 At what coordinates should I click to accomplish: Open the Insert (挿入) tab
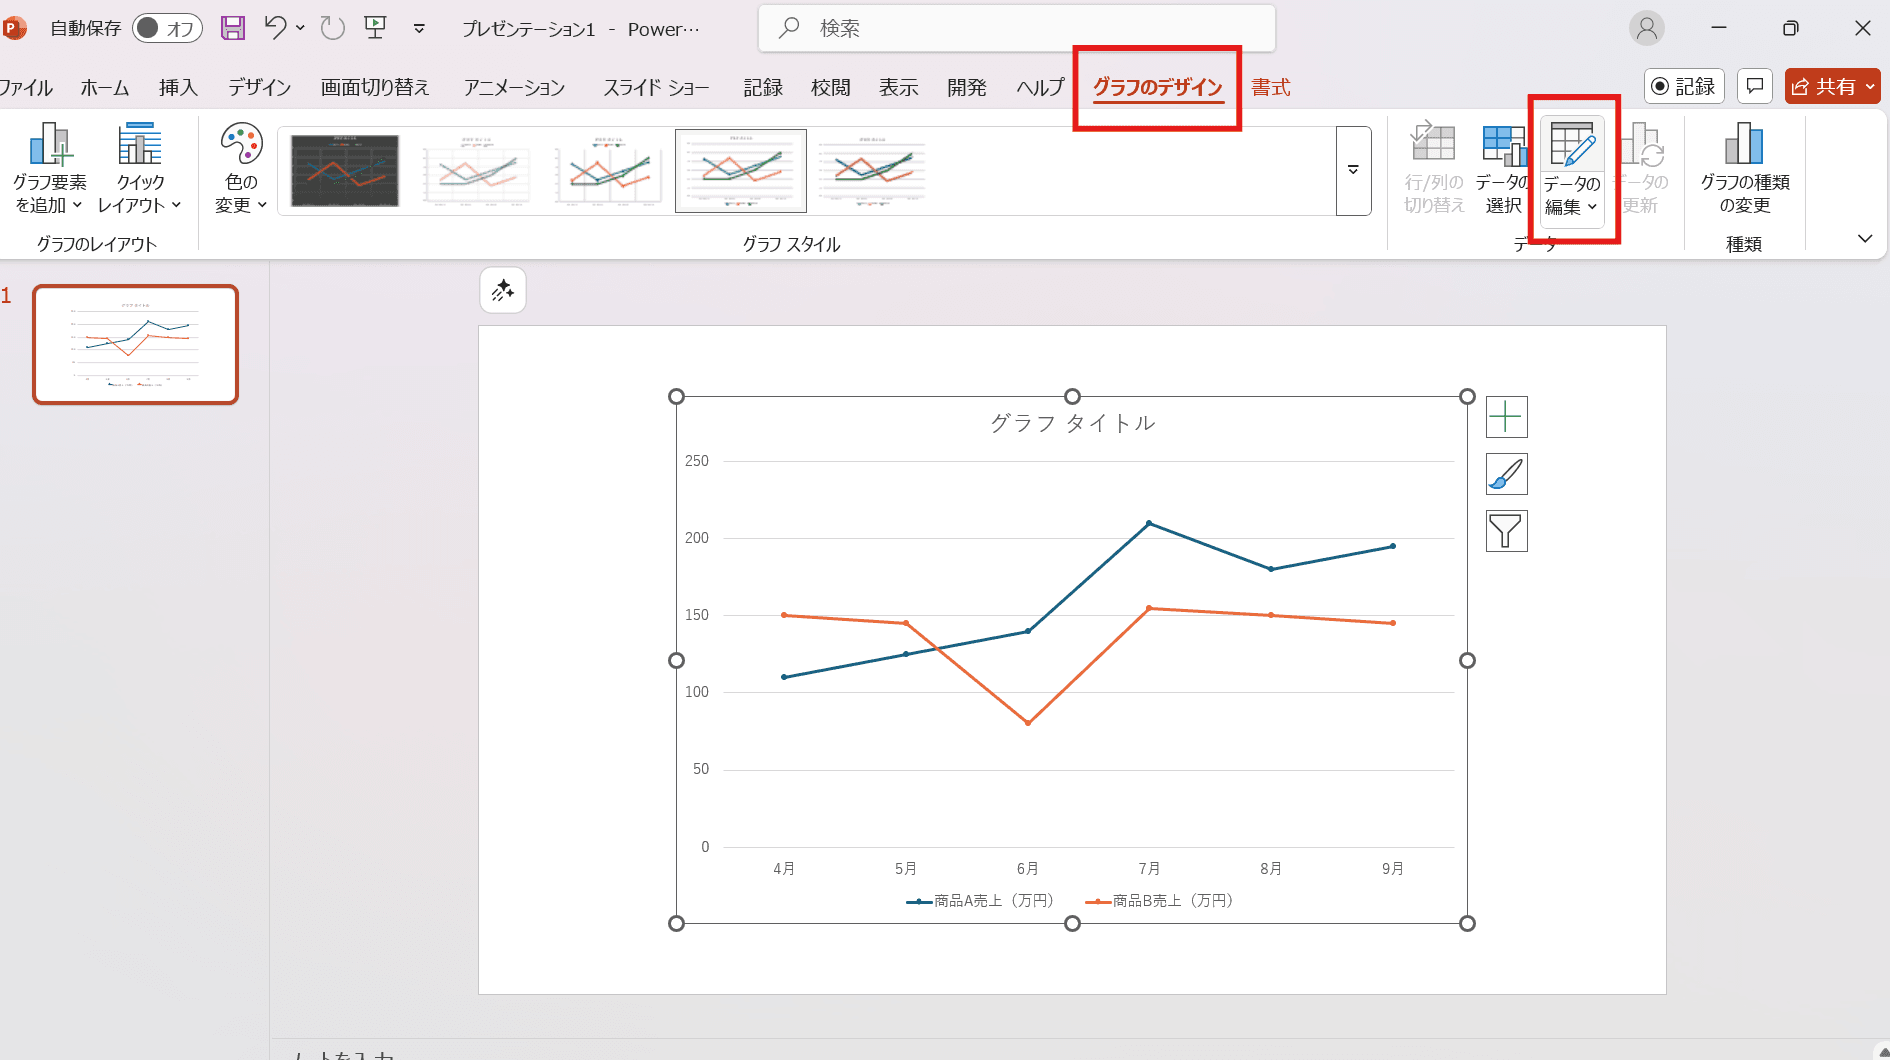[x=178, y=88]
